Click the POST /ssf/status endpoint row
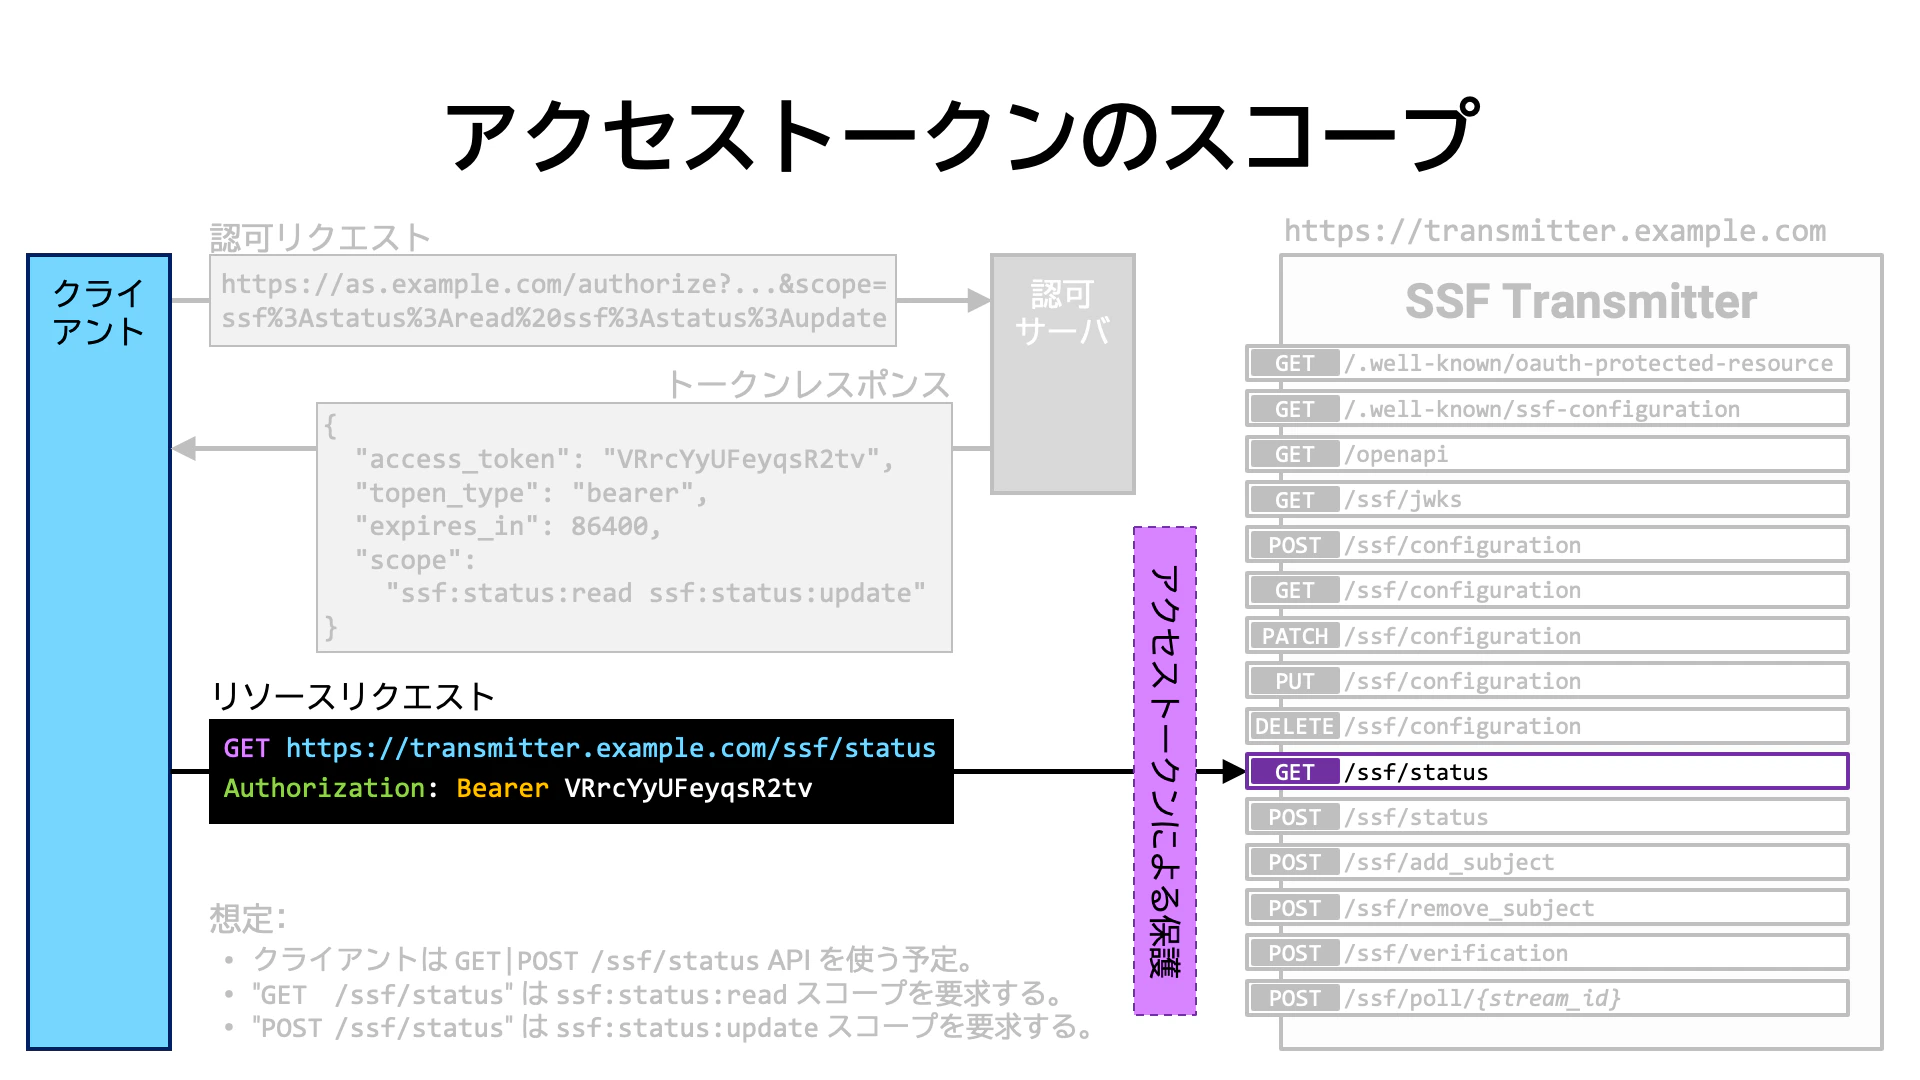1920x1080 pixels. coord(1546,817)
